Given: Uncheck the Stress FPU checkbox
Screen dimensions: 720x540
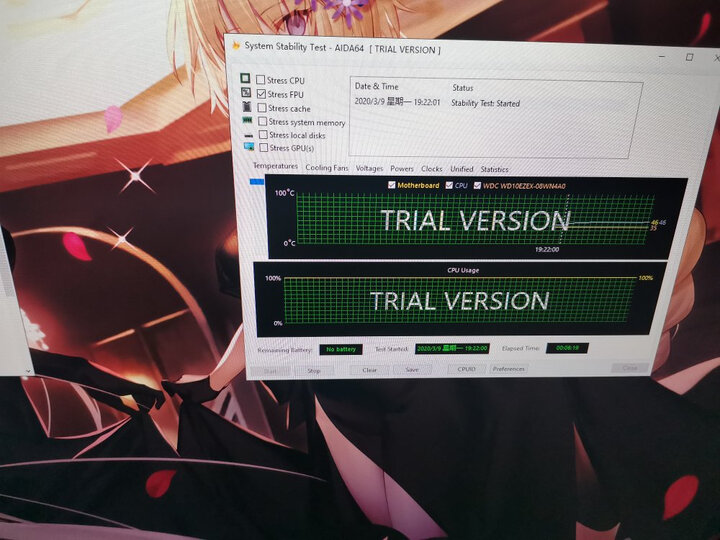Looking at the screenshot, I should click(x=261, y=94).
